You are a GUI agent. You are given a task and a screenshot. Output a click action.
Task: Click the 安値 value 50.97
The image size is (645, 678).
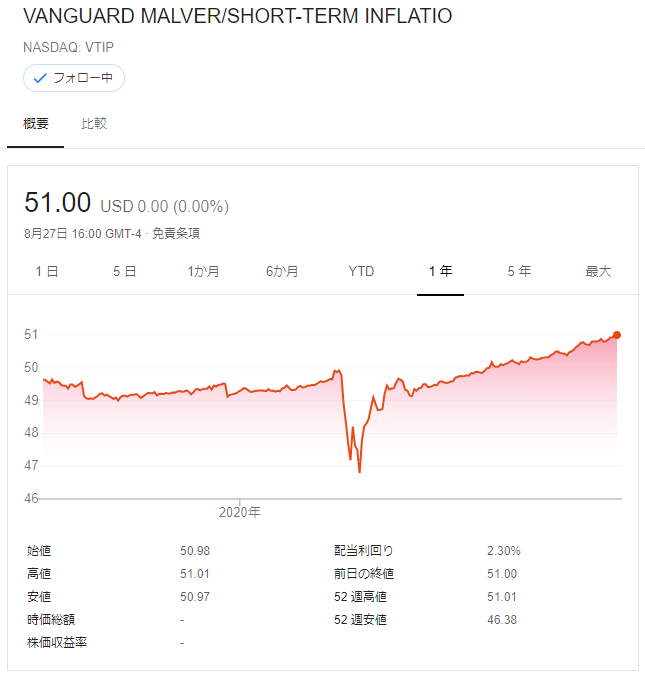195,597
